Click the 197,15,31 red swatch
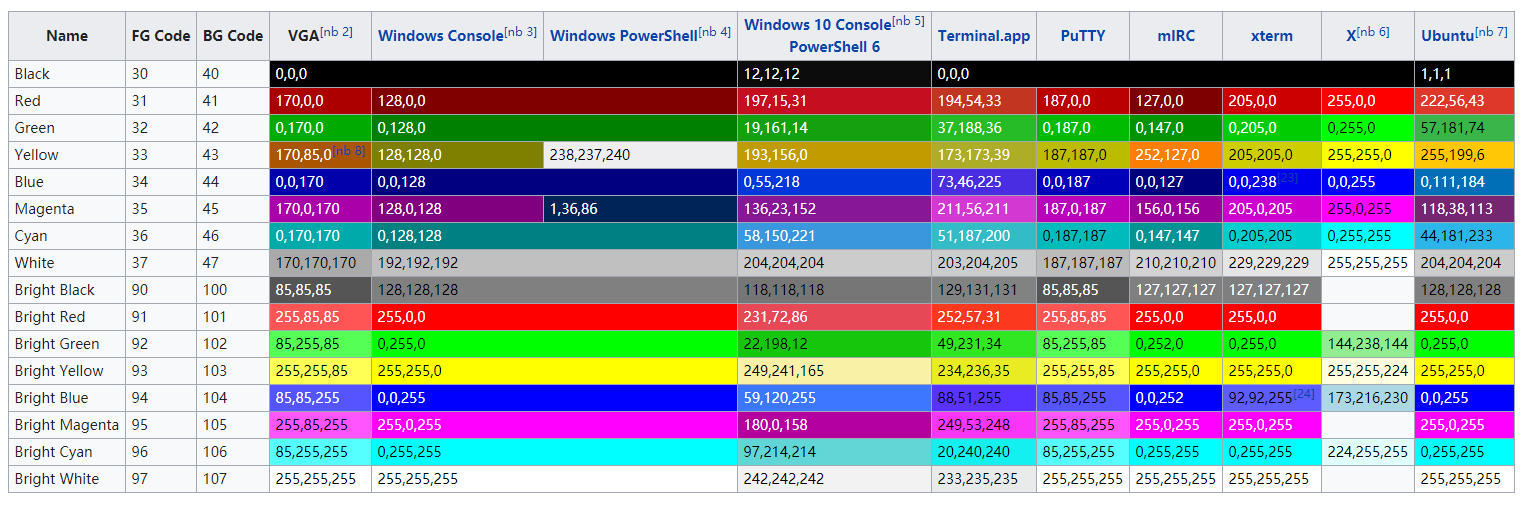Viewport: 1533px width, 507px height. (834, 101)
